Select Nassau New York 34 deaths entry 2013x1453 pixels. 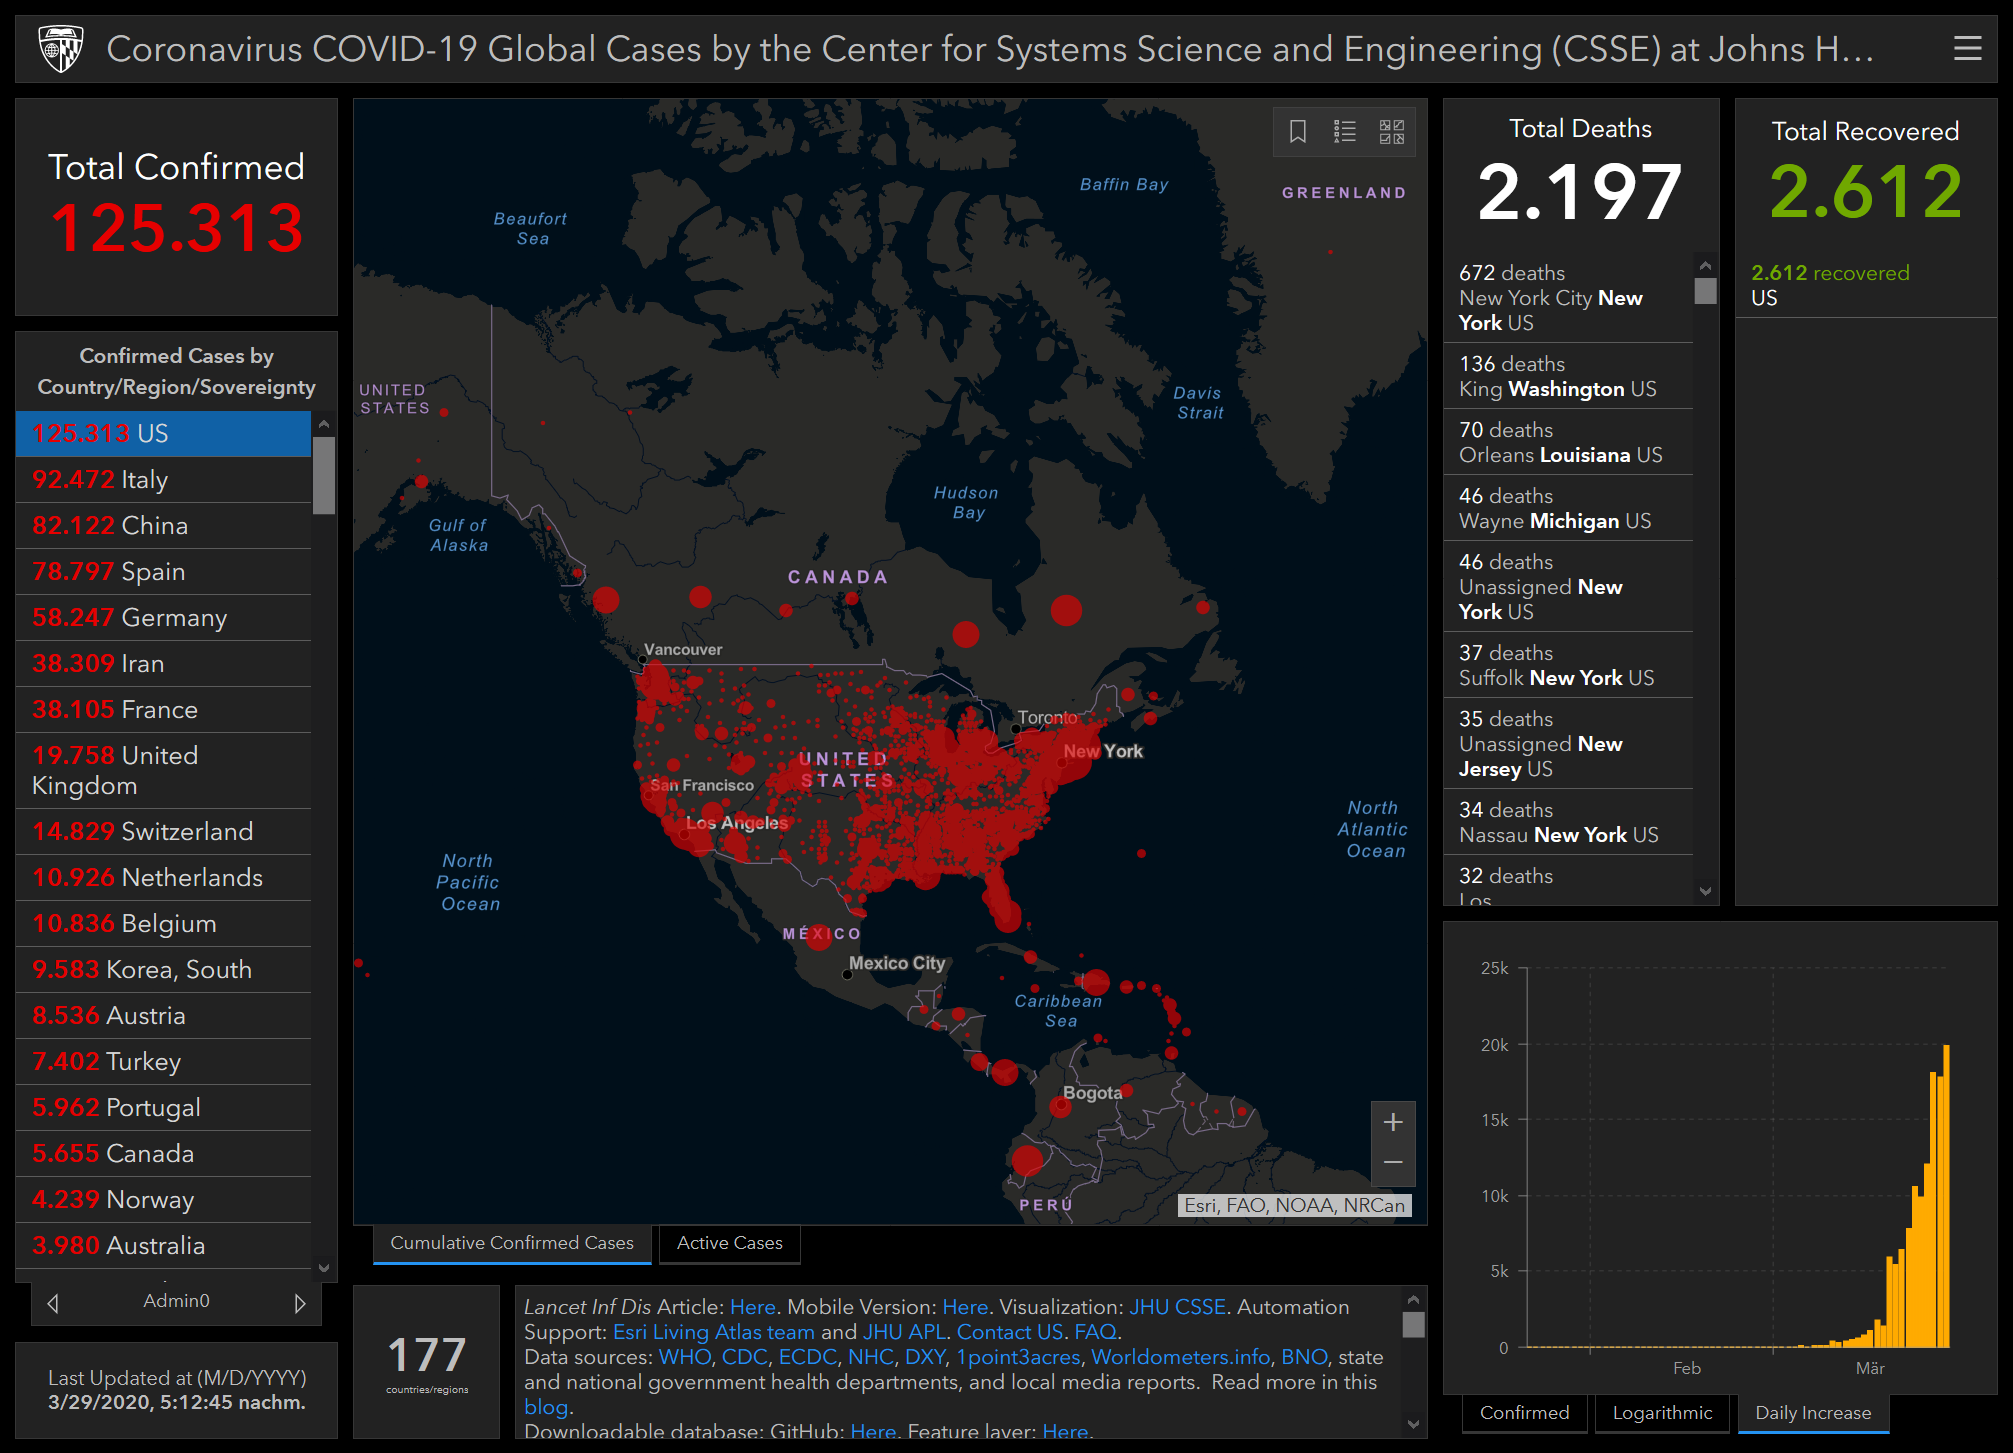[1568, 822]
